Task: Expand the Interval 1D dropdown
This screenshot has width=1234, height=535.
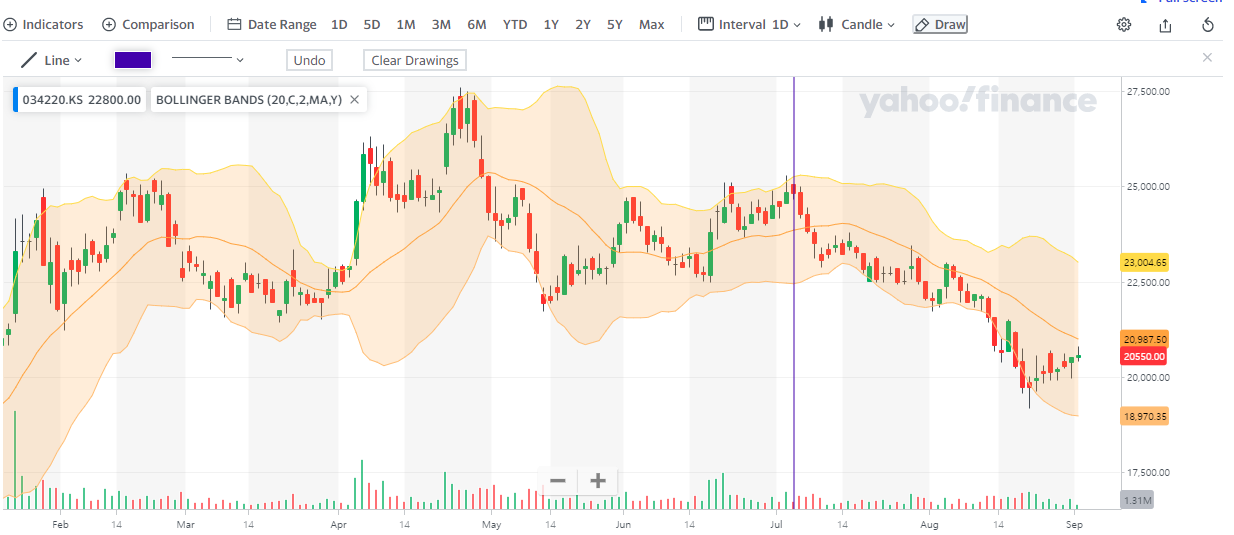Action: click(x=749, y=24)
